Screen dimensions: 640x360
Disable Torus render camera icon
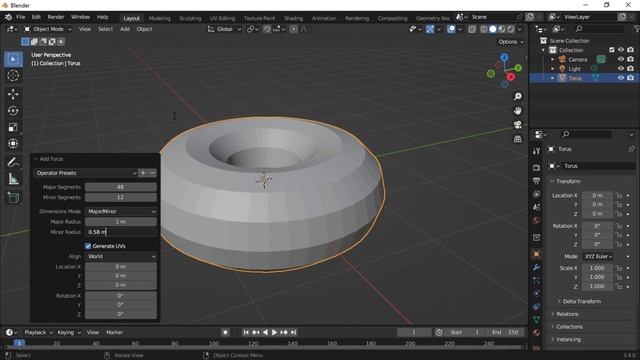coord(631,78)
